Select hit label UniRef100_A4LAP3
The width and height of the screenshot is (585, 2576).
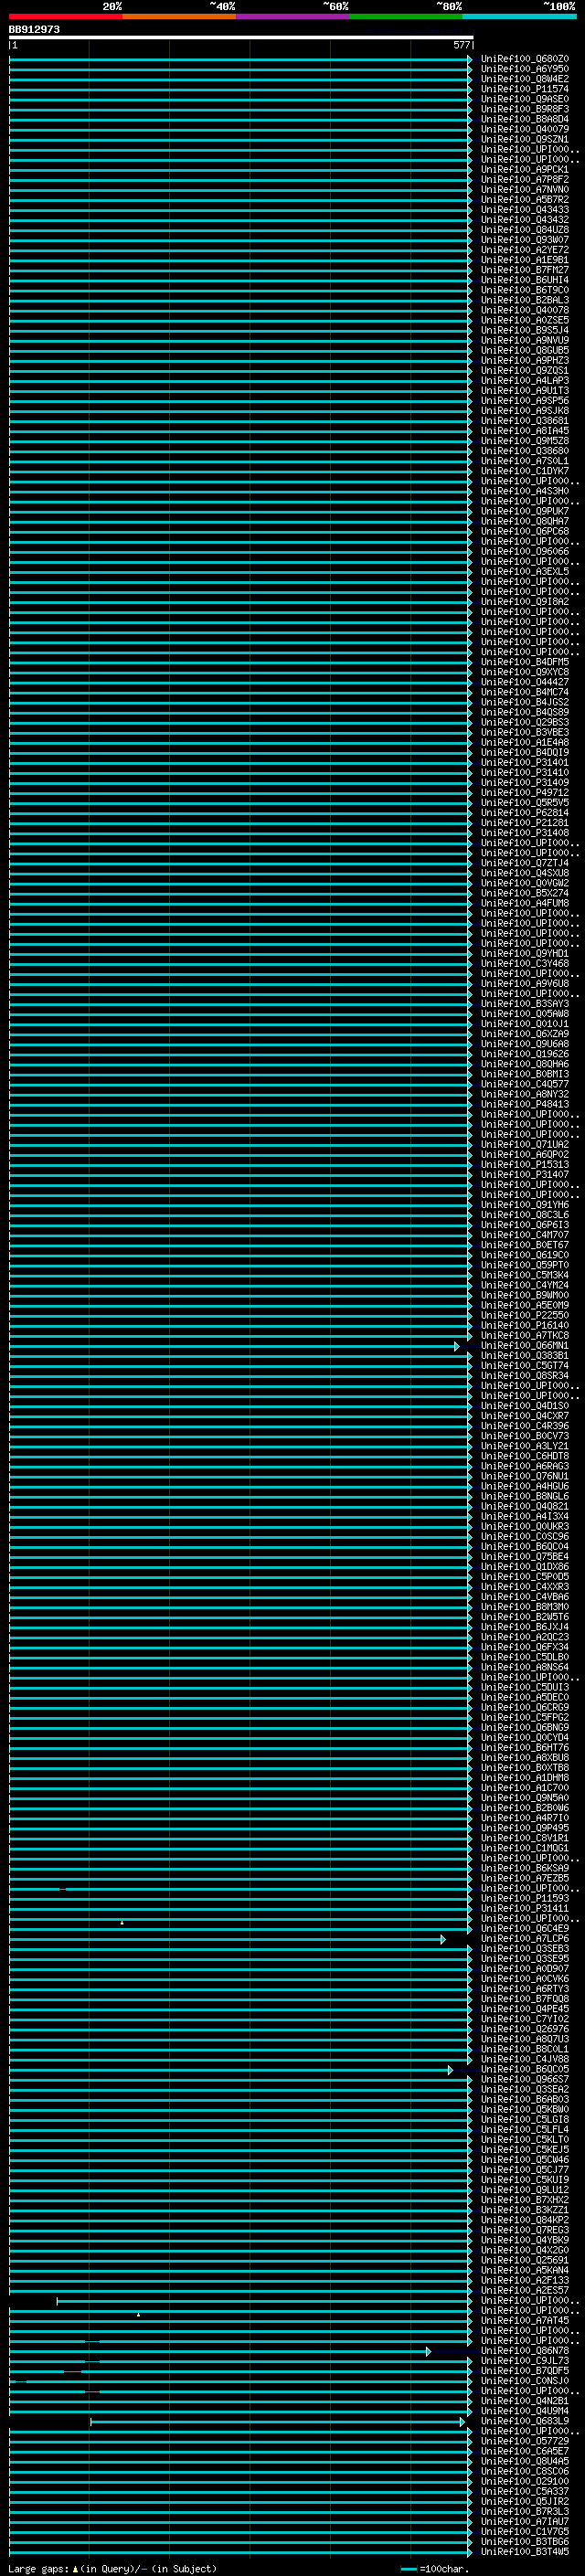coord(525,381)
